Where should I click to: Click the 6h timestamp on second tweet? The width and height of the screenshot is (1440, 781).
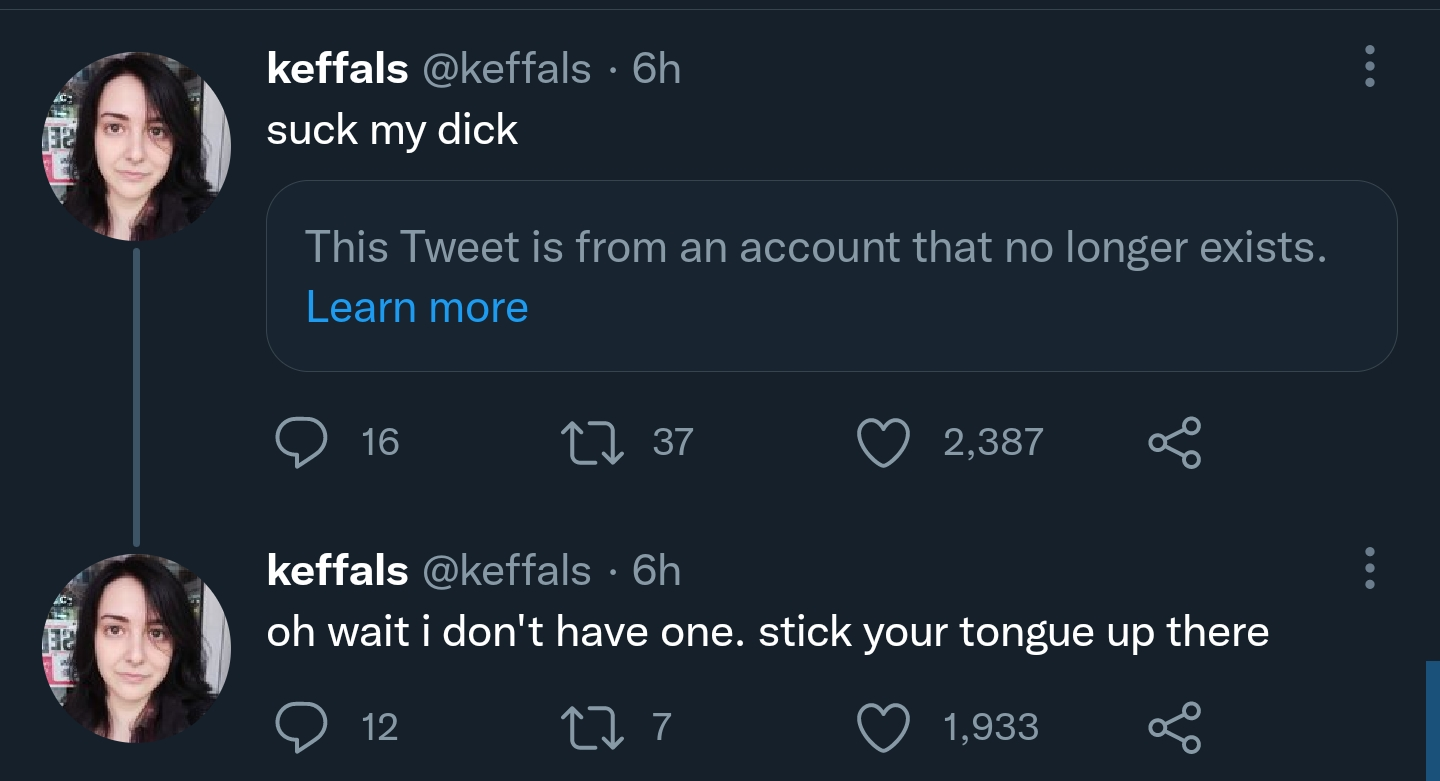(657, 571)
